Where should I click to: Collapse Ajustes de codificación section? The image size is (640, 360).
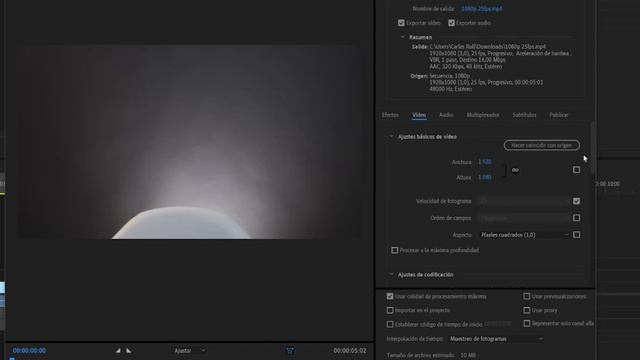391,275
